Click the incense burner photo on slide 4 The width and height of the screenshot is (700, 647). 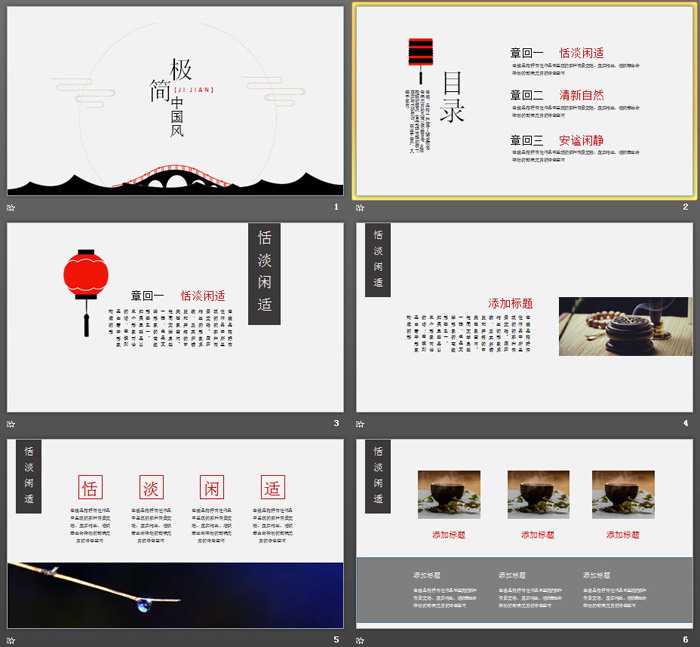[624, 326]
